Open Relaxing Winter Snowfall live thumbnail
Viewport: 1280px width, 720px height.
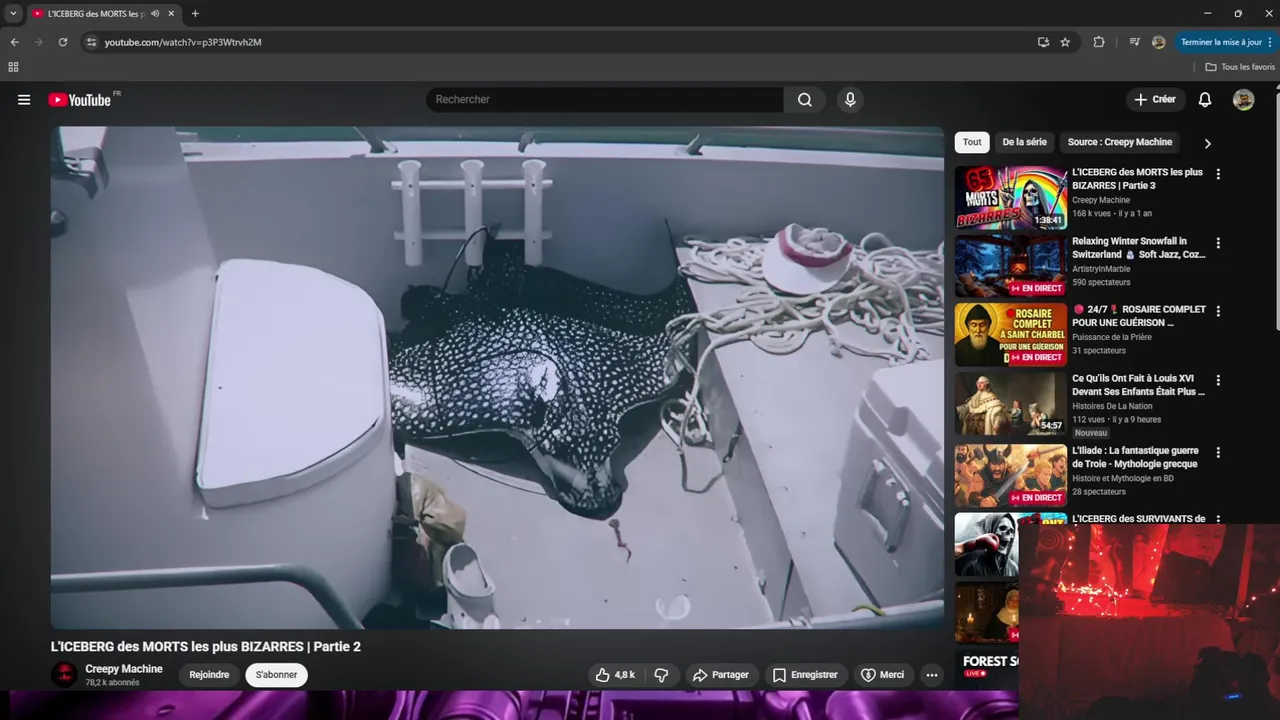tap(1010, 266)
